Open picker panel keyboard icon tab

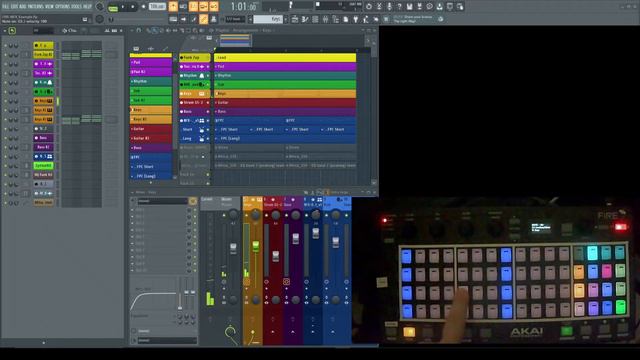pyautogui.click(x=136, y=49)
